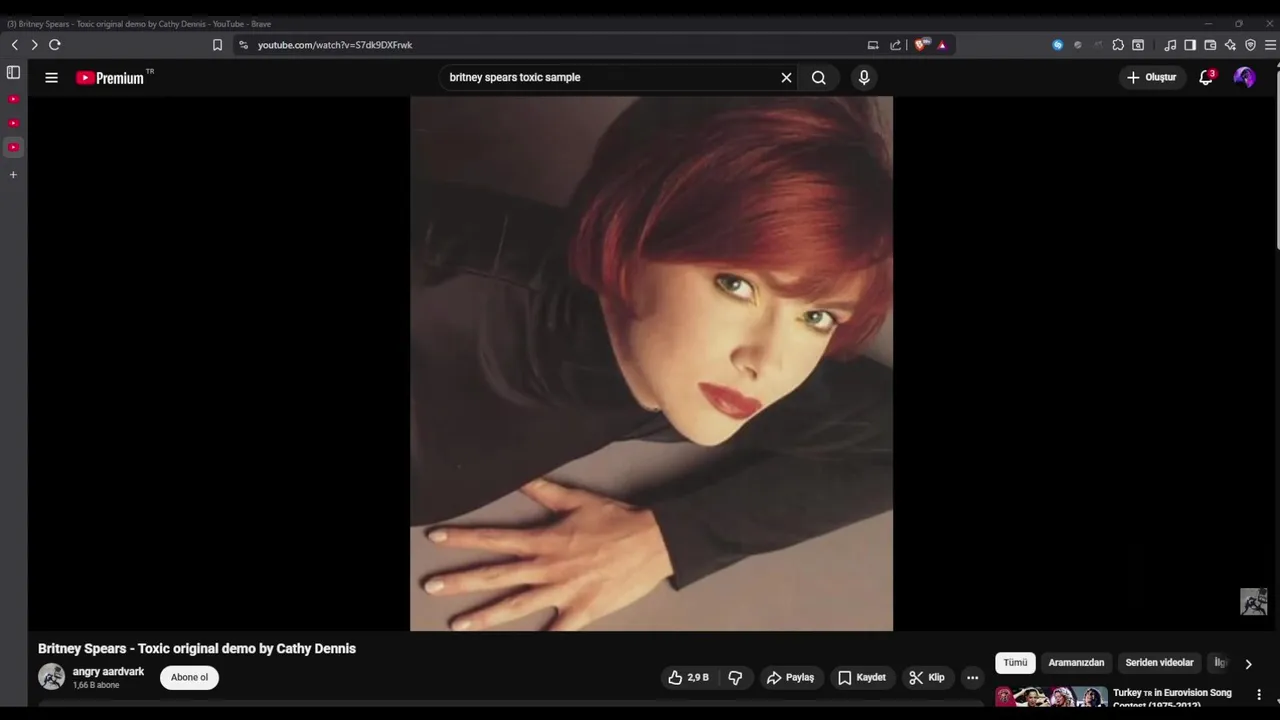
Task: Reload the YouTube page
Action: point(55,45)
